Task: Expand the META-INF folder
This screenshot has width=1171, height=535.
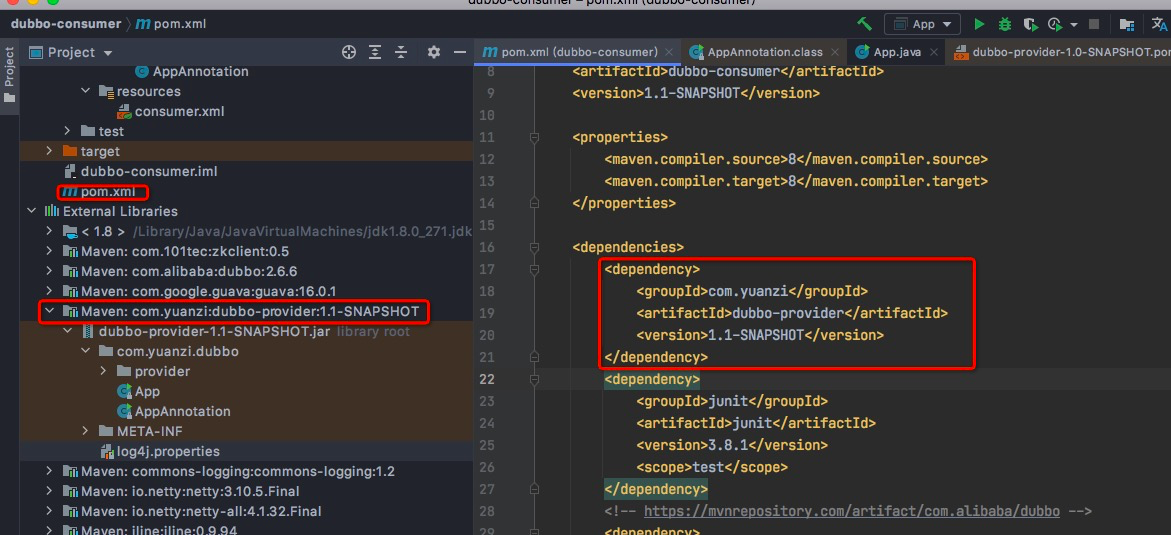Action: coord(85,431)
